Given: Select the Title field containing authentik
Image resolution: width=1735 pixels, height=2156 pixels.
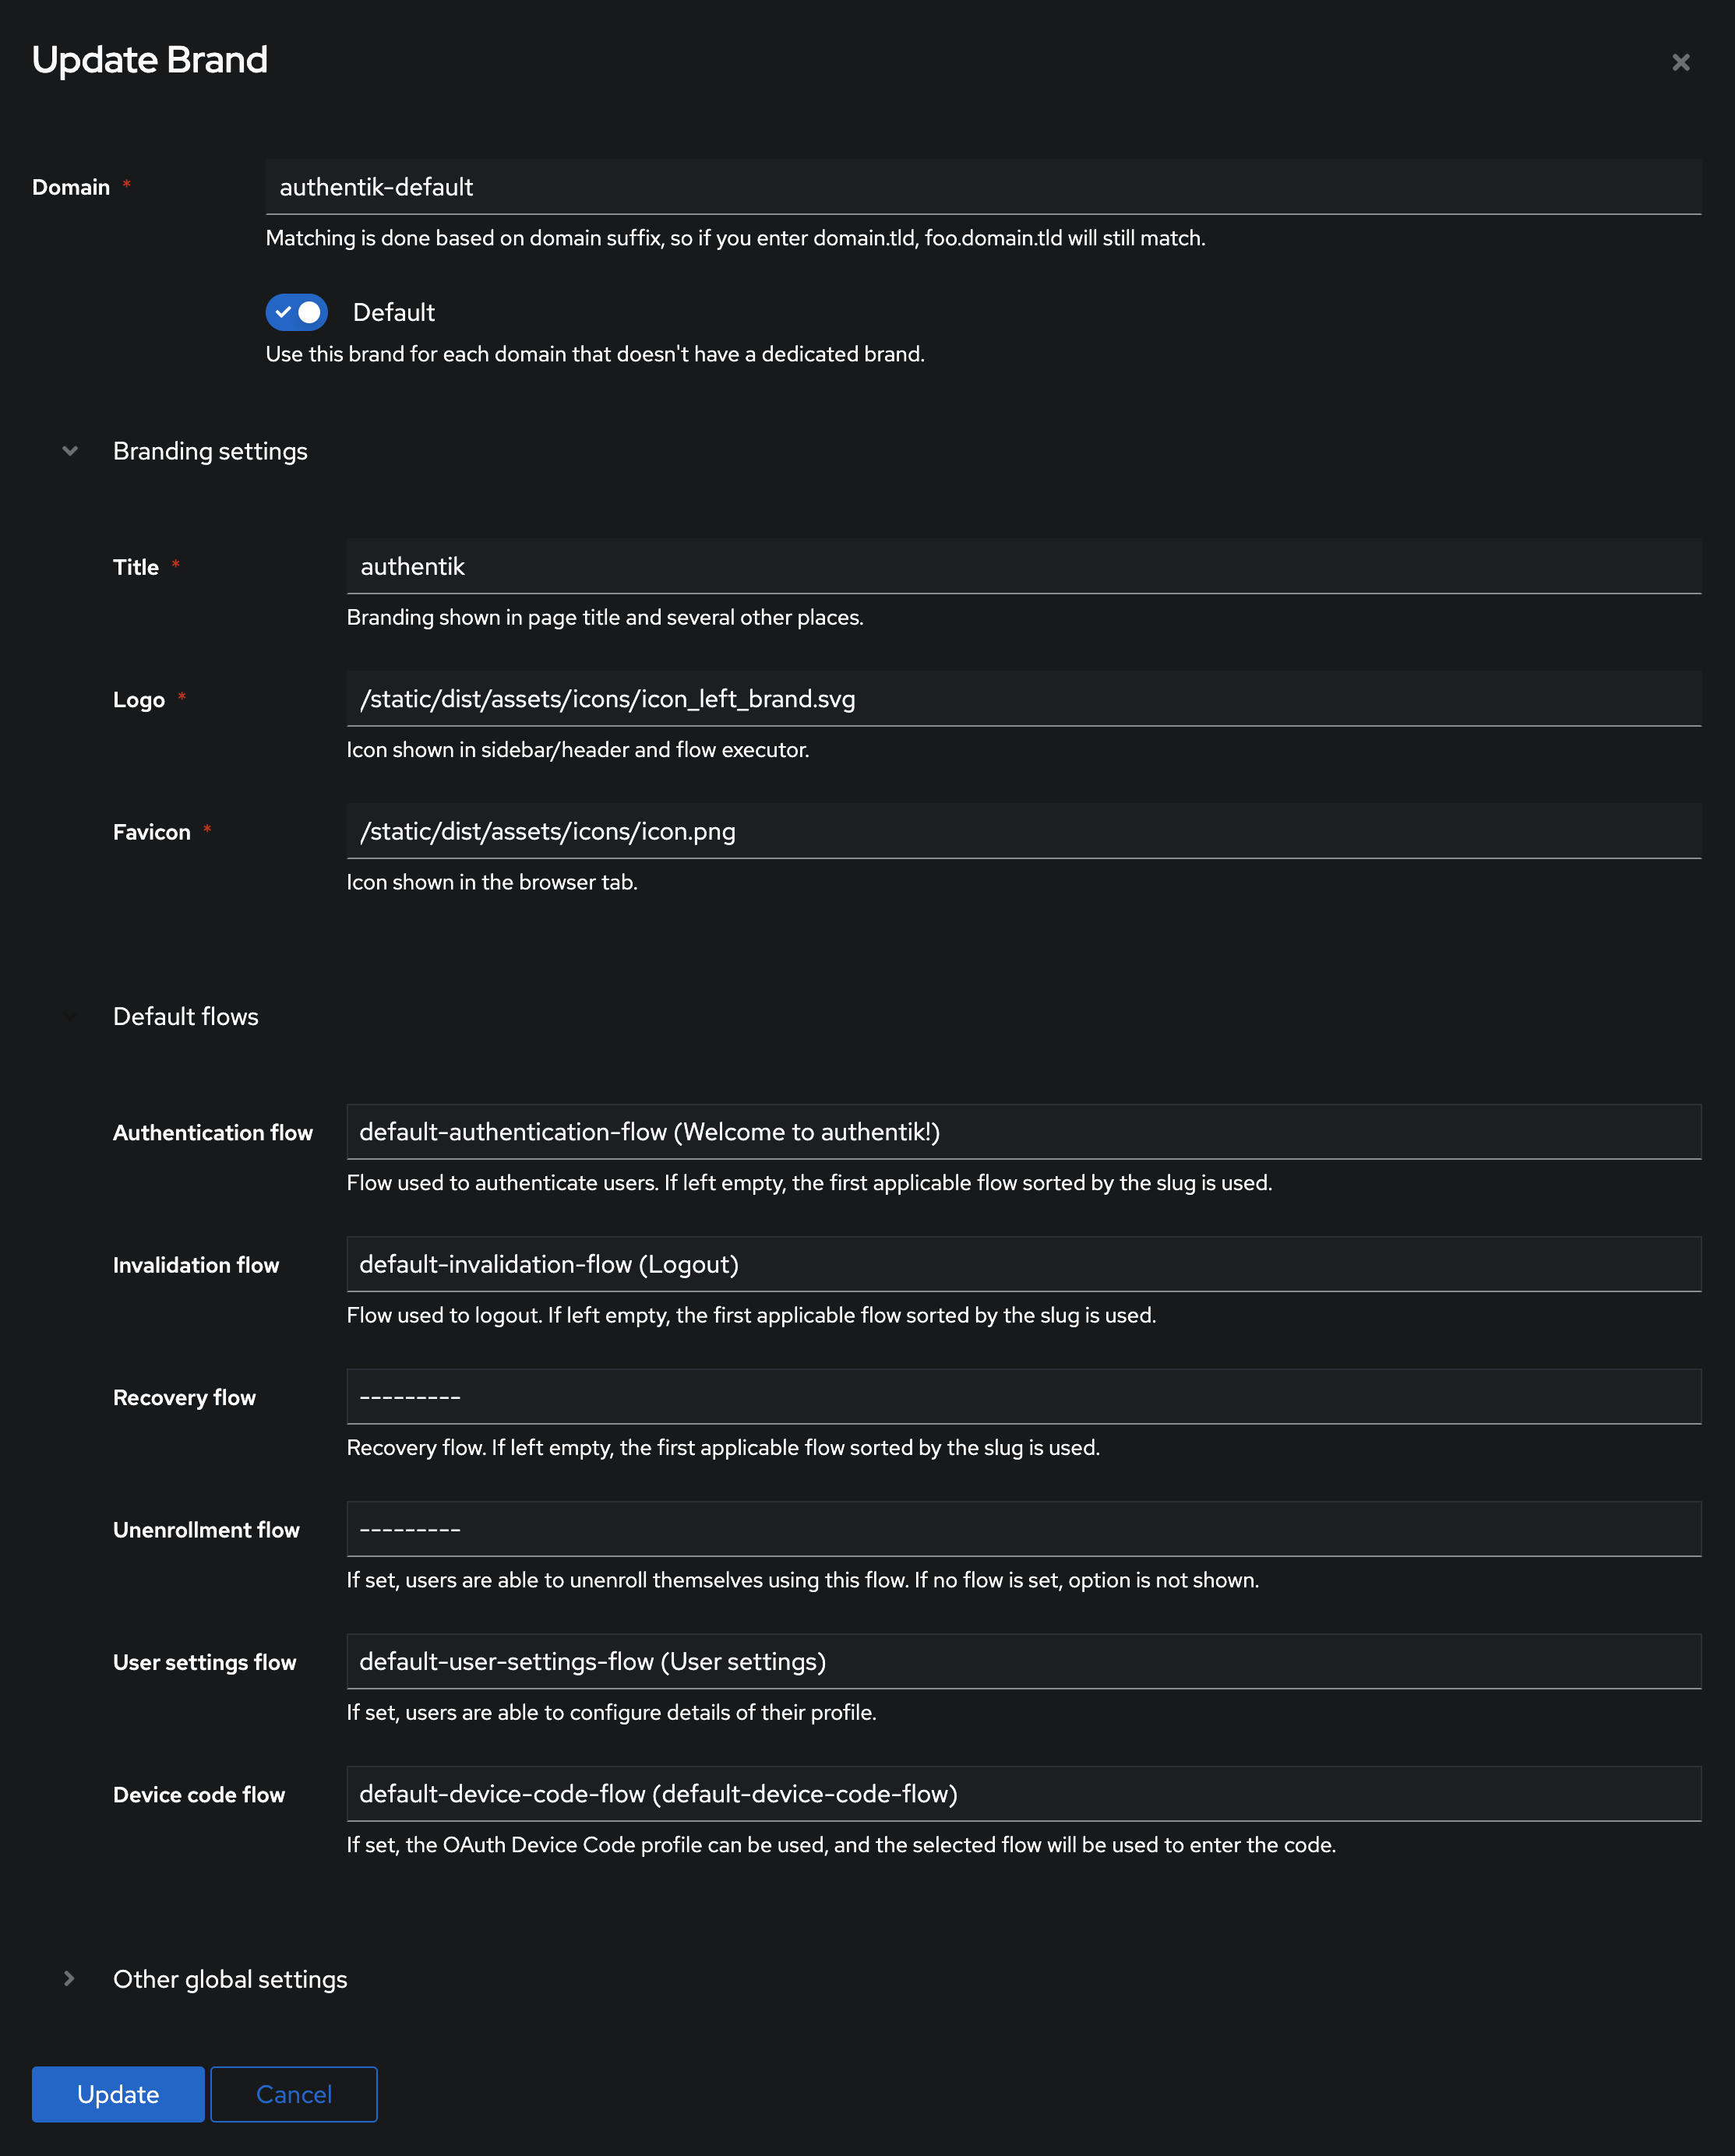Looking at the screenshot, I should [1023, 566].
